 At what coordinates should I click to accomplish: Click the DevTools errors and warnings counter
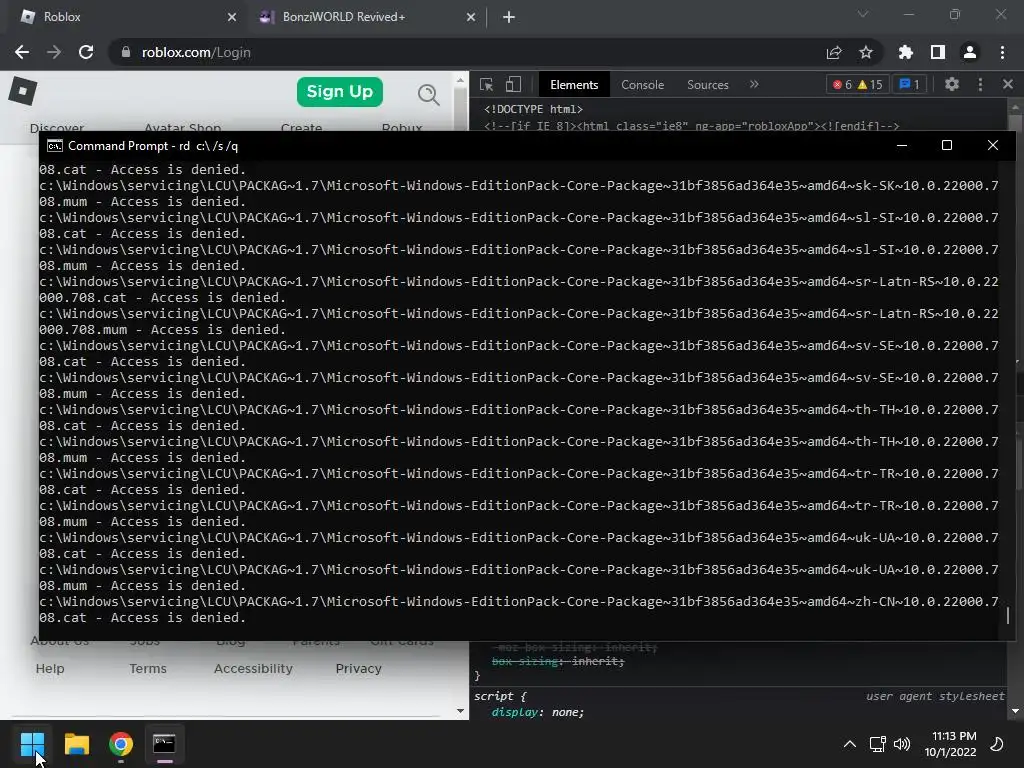(x=857, y=84)
